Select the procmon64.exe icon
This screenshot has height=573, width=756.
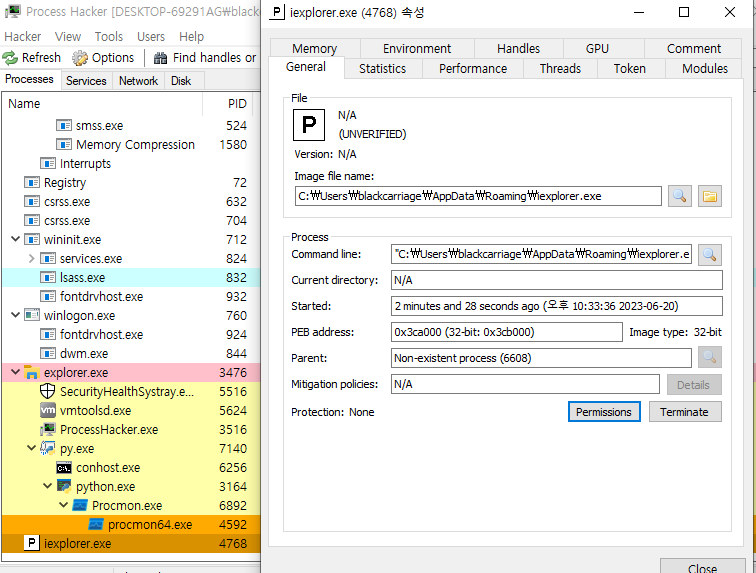pos(96,524)
